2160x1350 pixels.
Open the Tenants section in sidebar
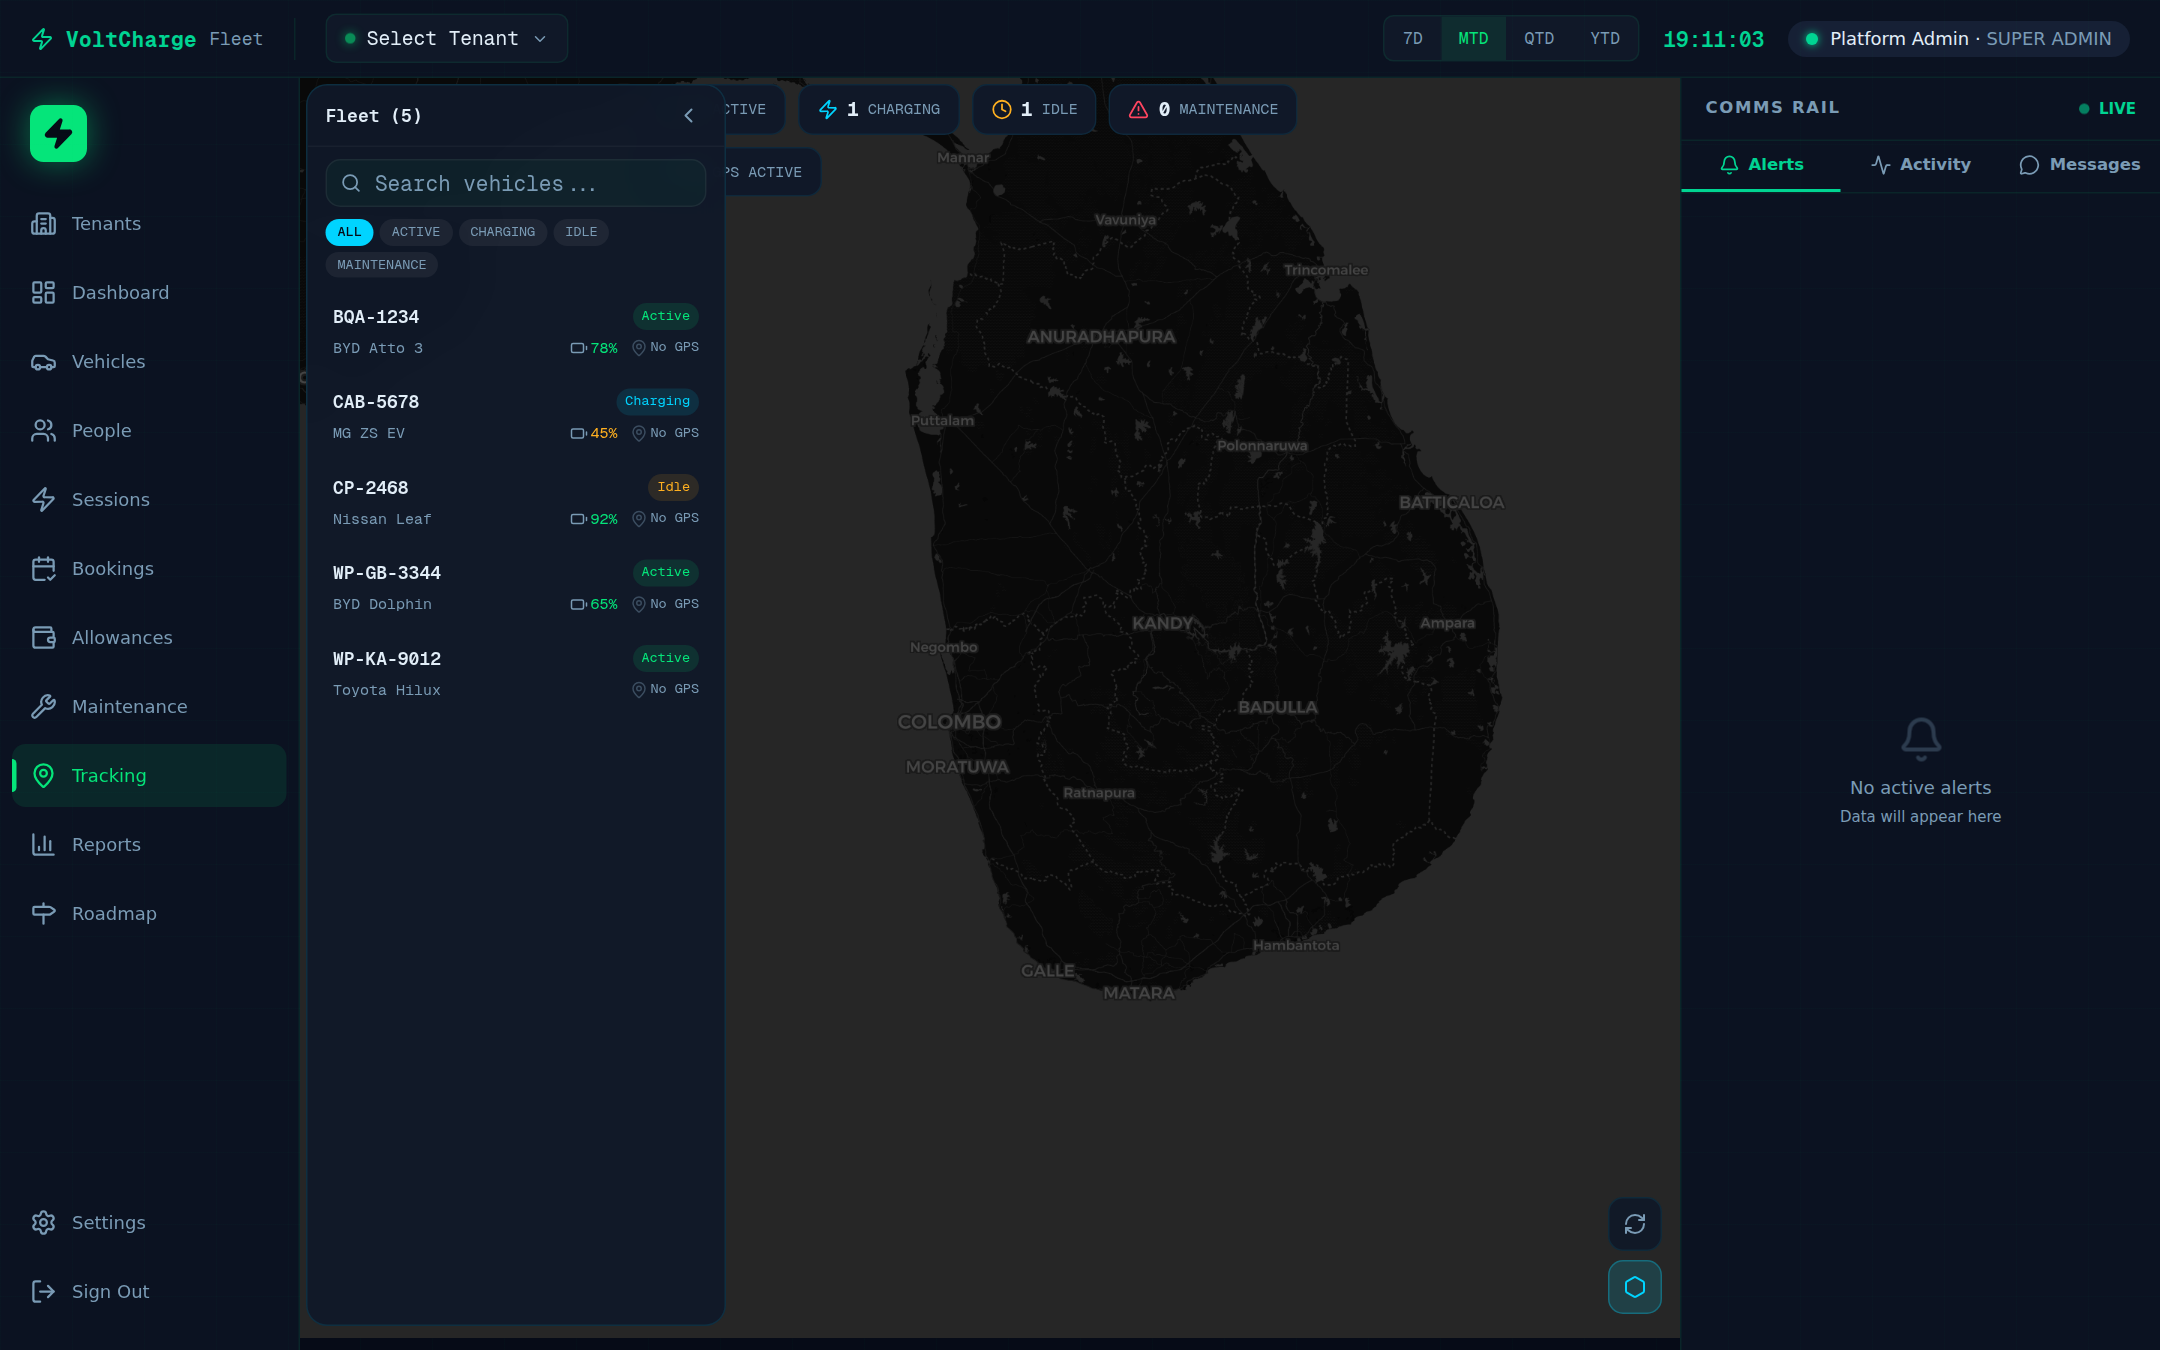[105, 223]
